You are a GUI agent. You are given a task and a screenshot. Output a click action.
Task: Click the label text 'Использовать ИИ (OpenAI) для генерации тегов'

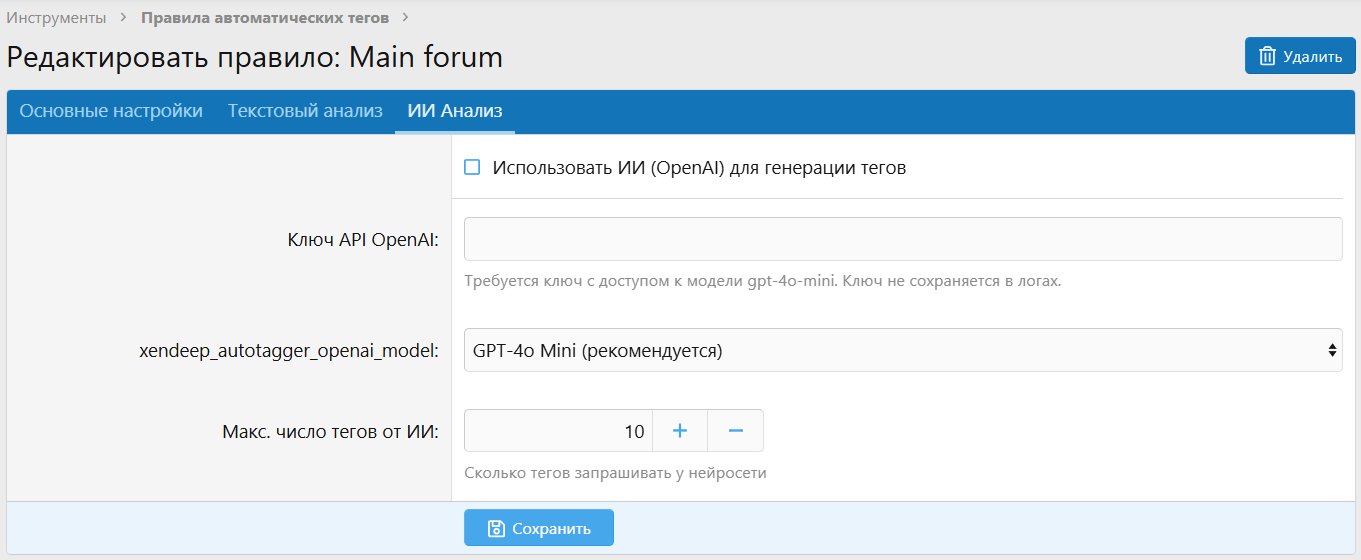coord(699,168)
